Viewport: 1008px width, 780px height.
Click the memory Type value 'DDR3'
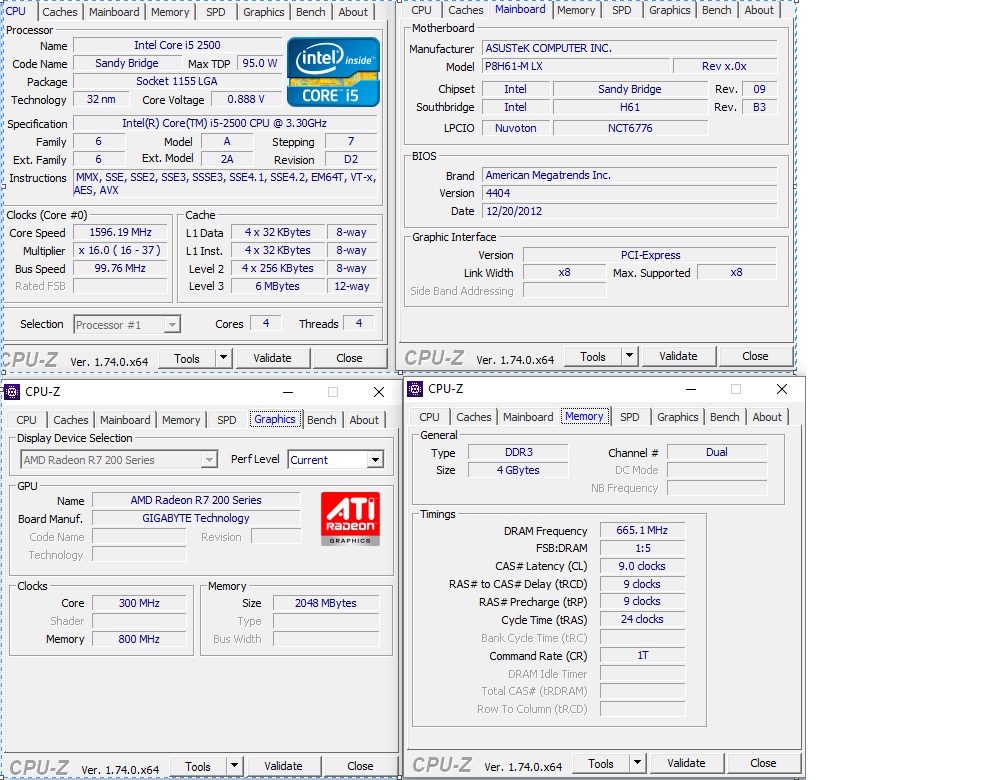[x=518, y=452]
